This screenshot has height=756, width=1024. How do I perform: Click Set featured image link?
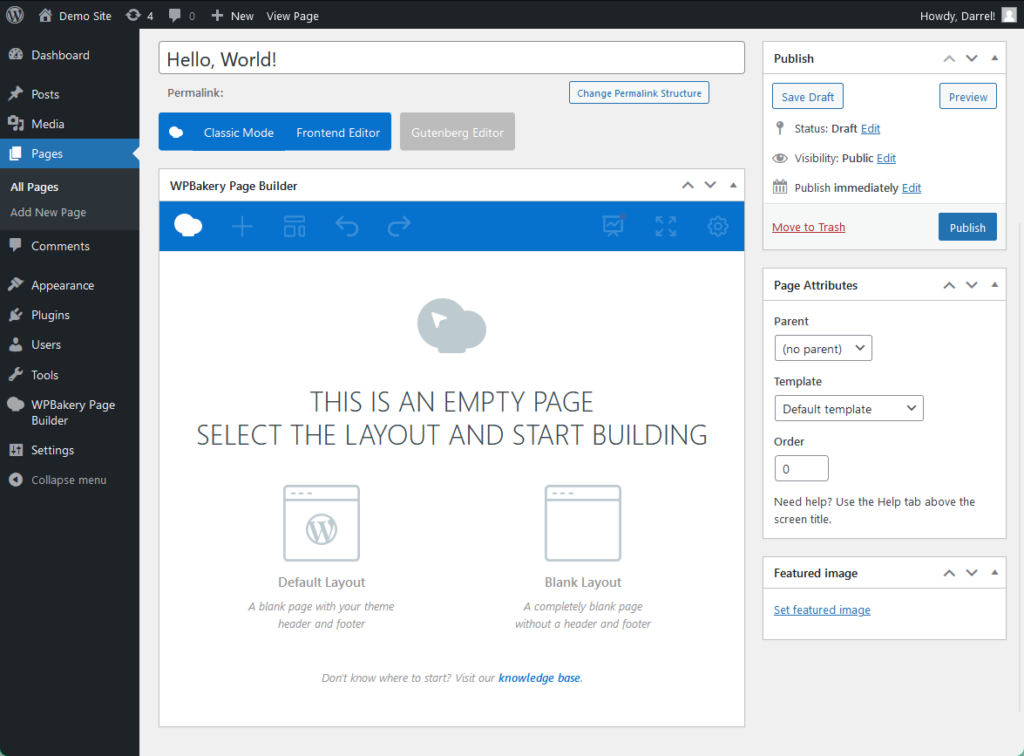(822, 610)
